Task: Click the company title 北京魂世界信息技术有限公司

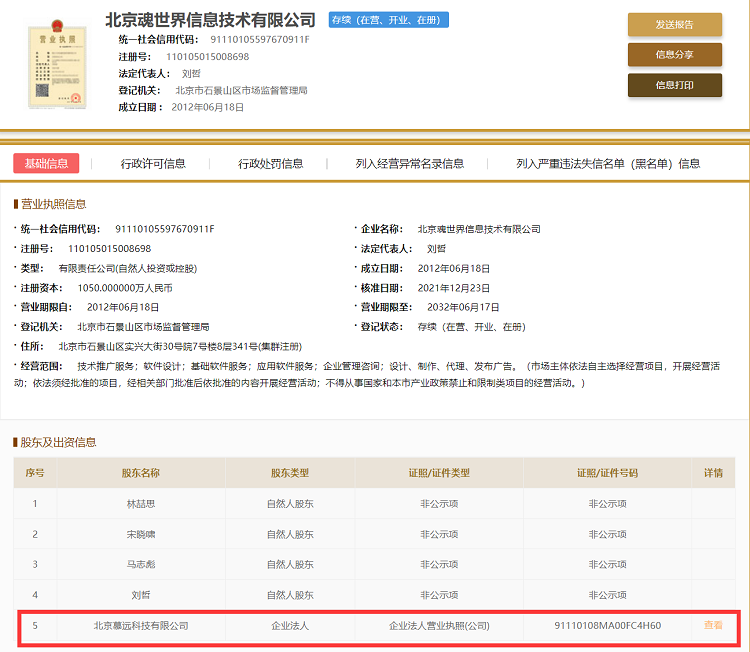Action: (x=210, y=20)
